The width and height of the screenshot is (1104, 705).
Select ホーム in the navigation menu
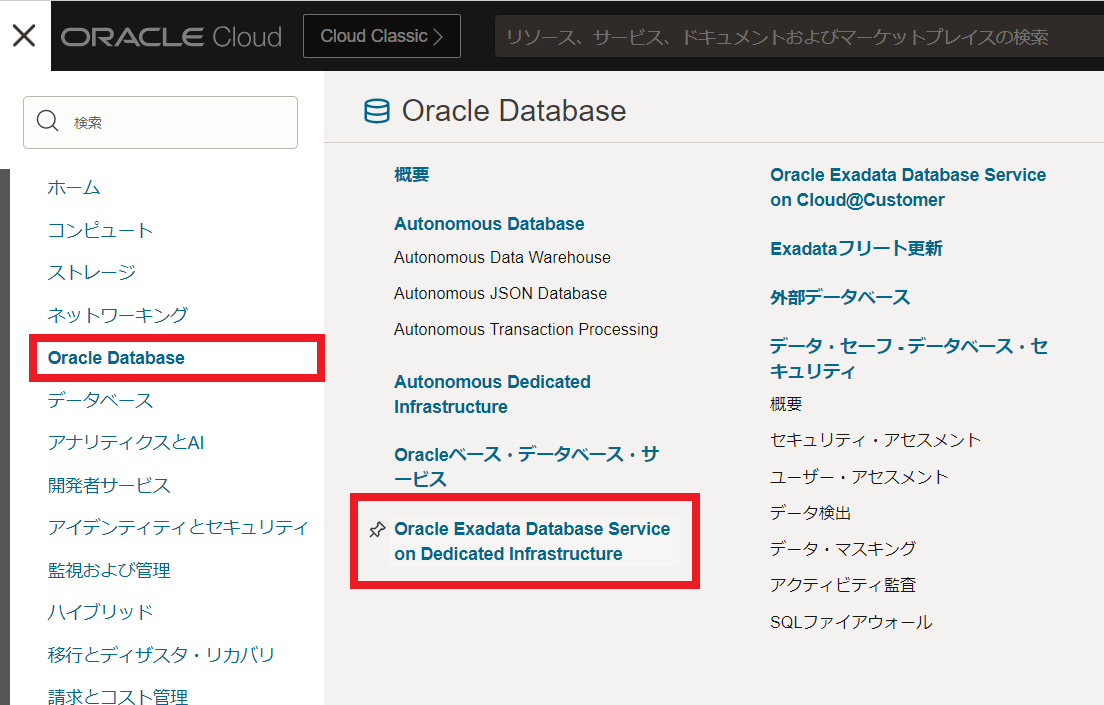74,188
